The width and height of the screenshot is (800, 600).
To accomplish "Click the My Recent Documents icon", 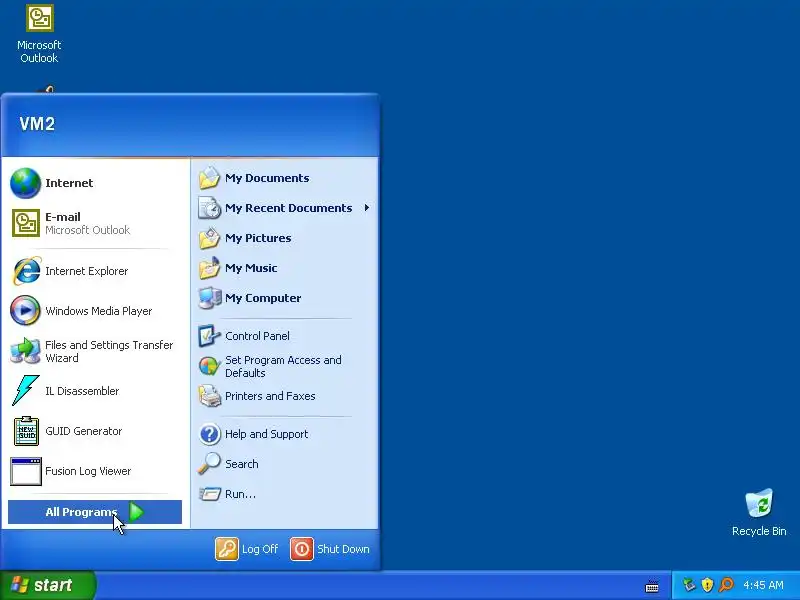I will point(209,208).
